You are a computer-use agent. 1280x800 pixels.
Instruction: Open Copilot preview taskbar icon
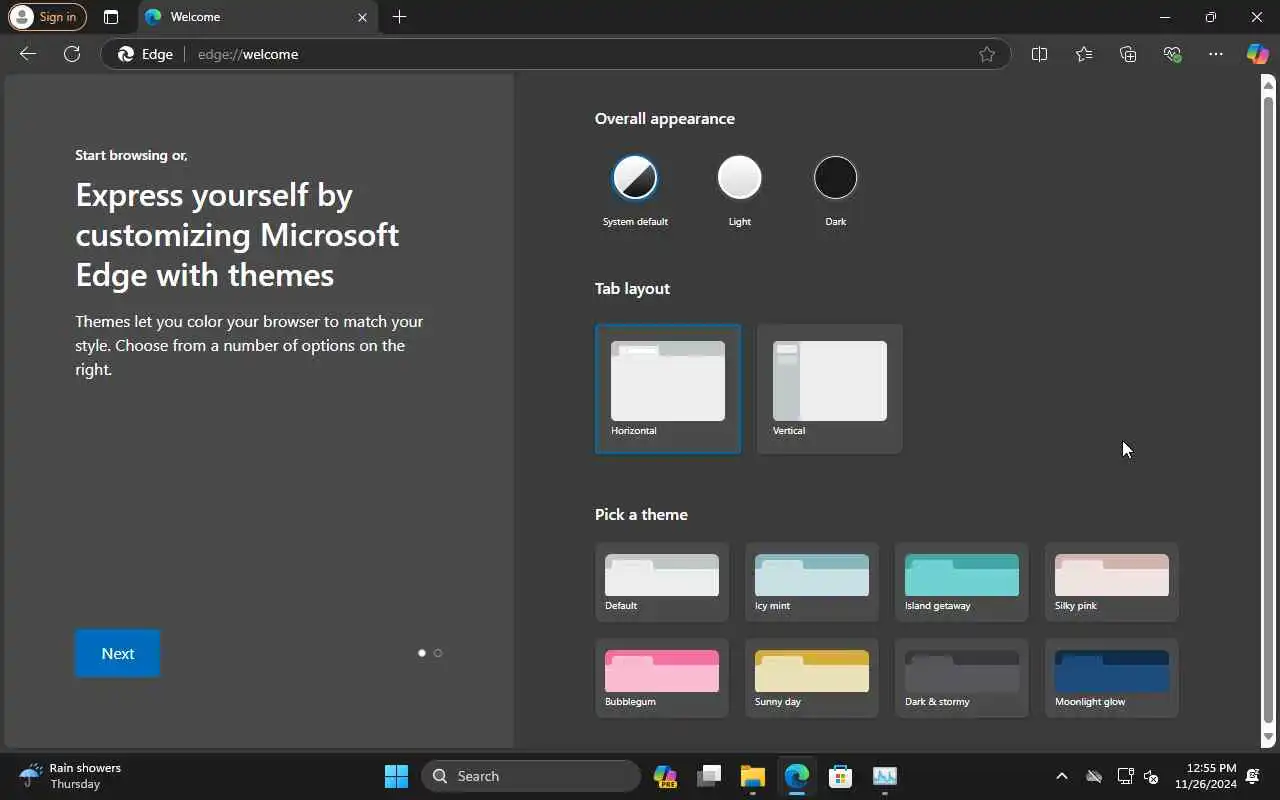pos(665,776)
